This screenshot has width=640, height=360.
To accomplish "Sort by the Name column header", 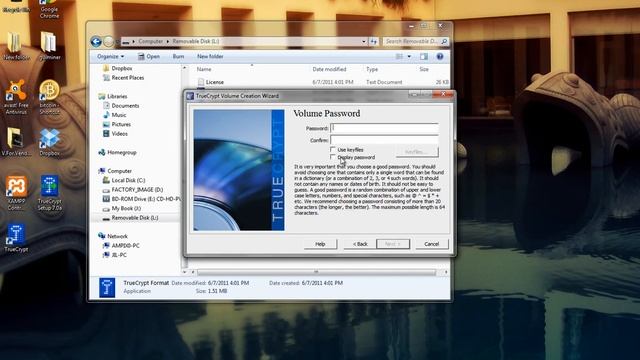I will (x=204, y=69).
